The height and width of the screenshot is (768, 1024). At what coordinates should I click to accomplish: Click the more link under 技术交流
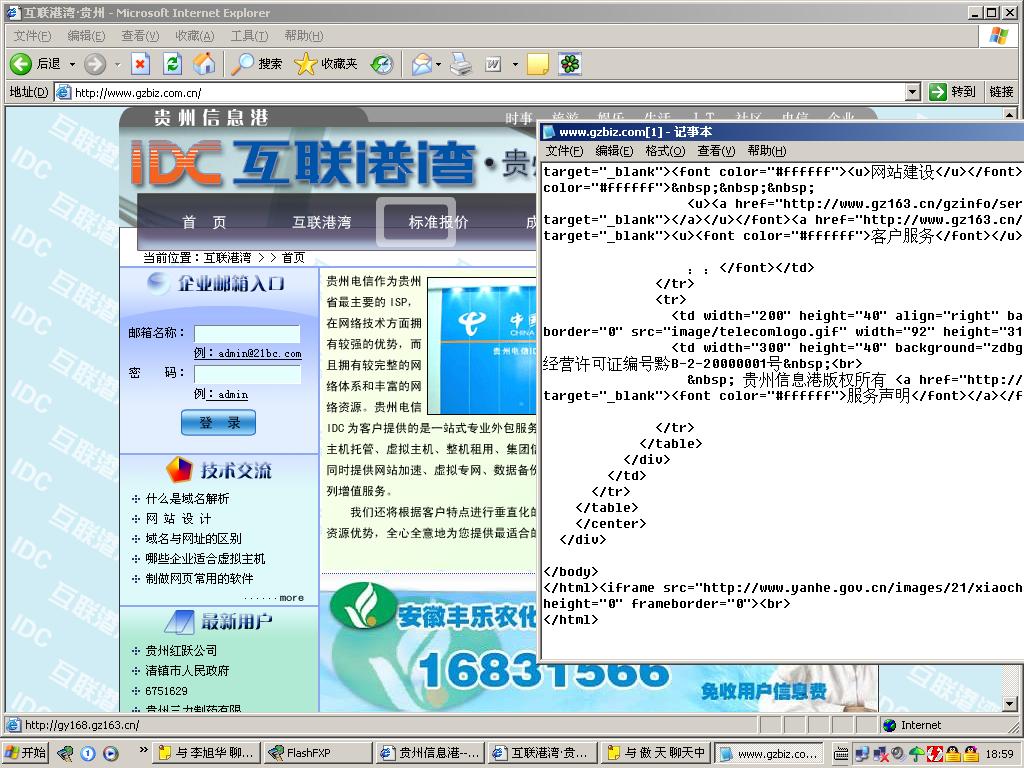291,598
